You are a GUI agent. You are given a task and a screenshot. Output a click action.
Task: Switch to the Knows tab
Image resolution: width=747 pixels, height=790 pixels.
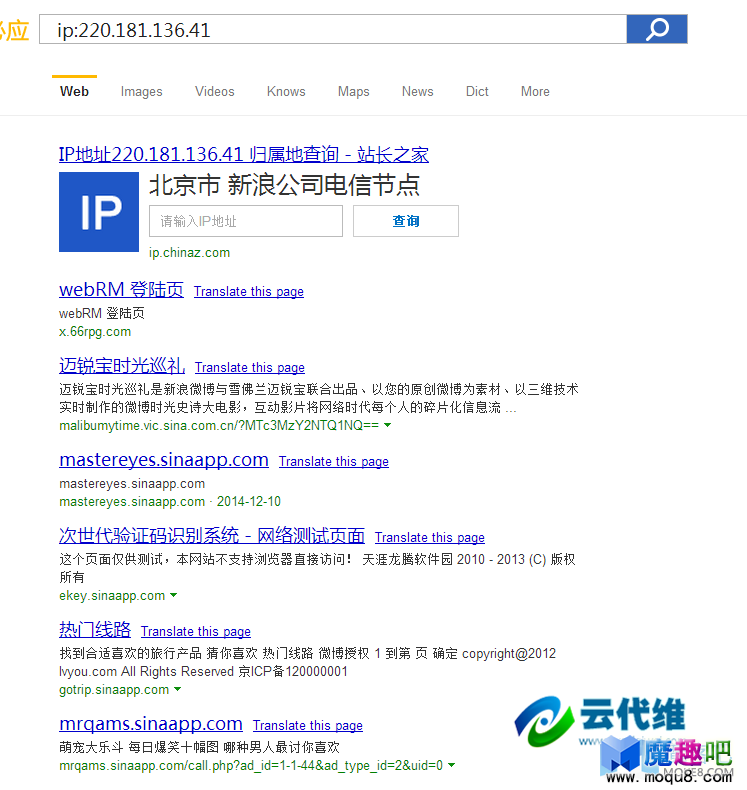(x=286, y=91)
